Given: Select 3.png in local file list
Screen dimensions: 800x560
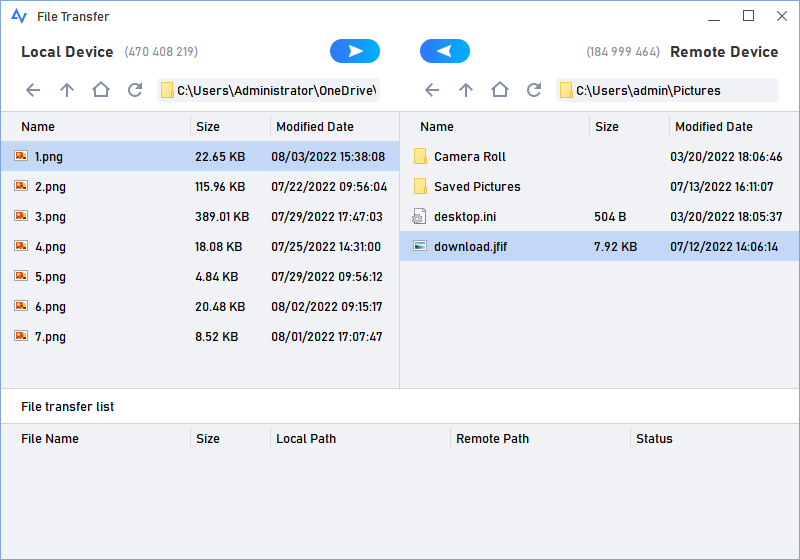Looking at the screenshot, I should (50, 216).
